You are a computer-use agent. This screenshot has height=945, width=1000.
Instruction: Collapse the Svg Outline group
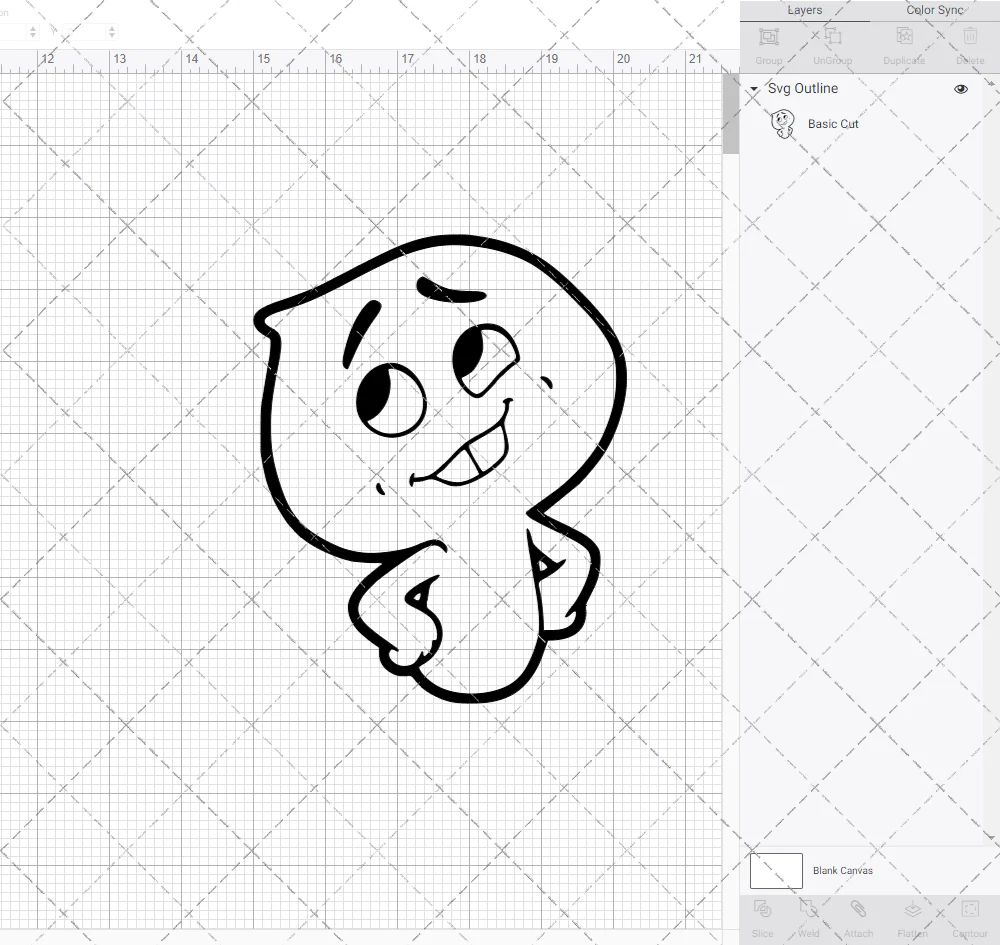tap(753, 89)
